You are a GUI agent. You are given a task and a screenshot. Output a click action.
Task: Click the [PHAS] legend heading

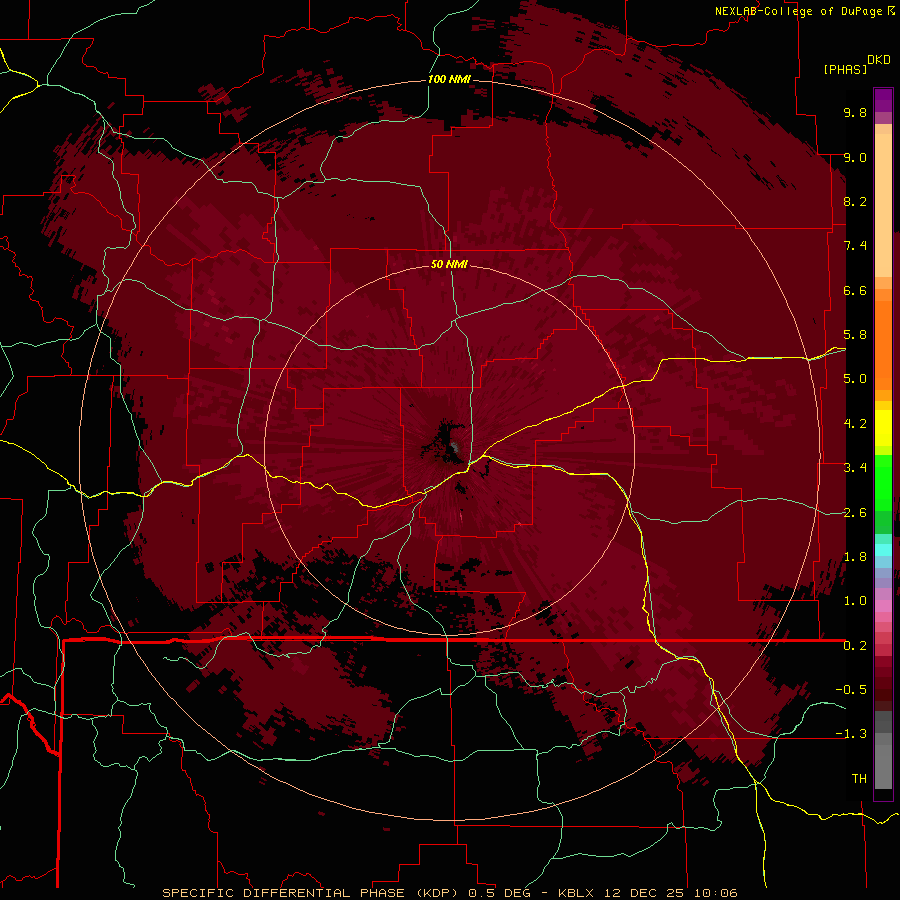point(845,69)
